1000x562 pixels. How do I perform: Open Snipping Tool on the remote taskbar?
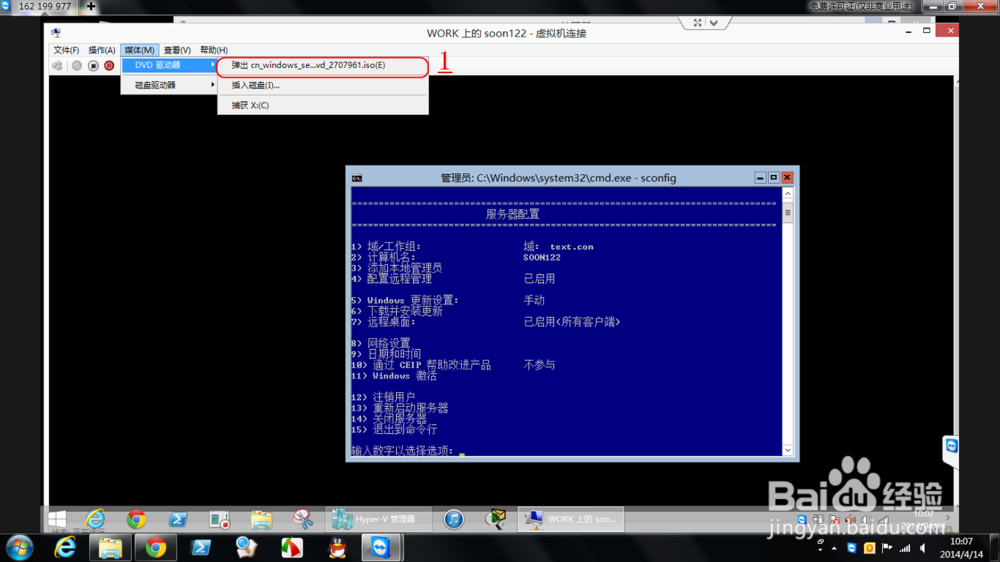[303, 519]
